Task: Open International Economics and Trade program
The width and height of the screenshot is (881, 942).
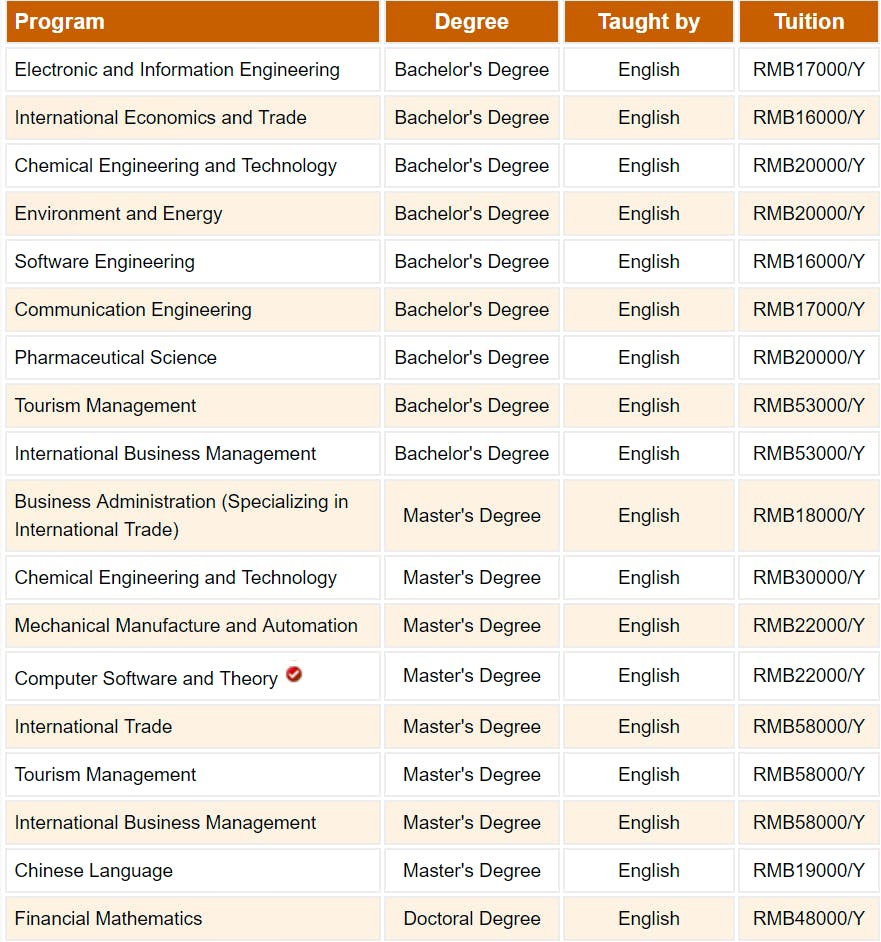Action: [x=160, y=118]
